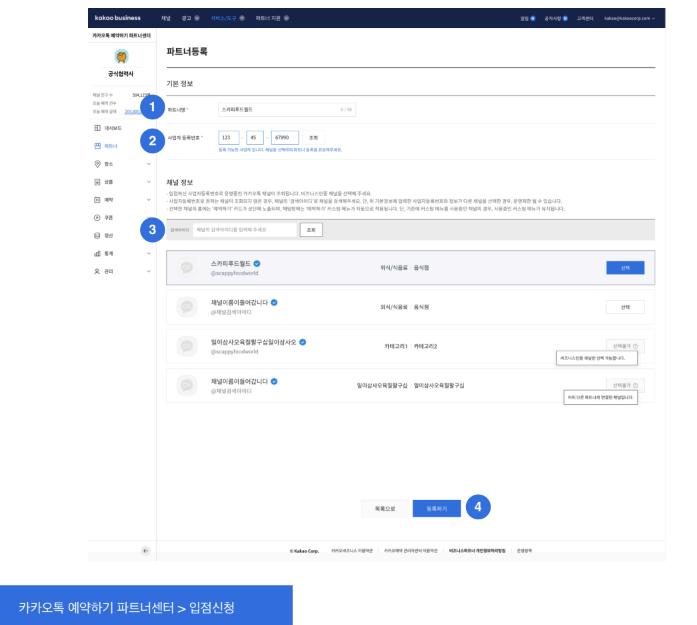This screenshot has width=697, height=625.
Task: Click the channel 검색아이디 search input field
Action: pyautogui.click(x=244, y=229)
